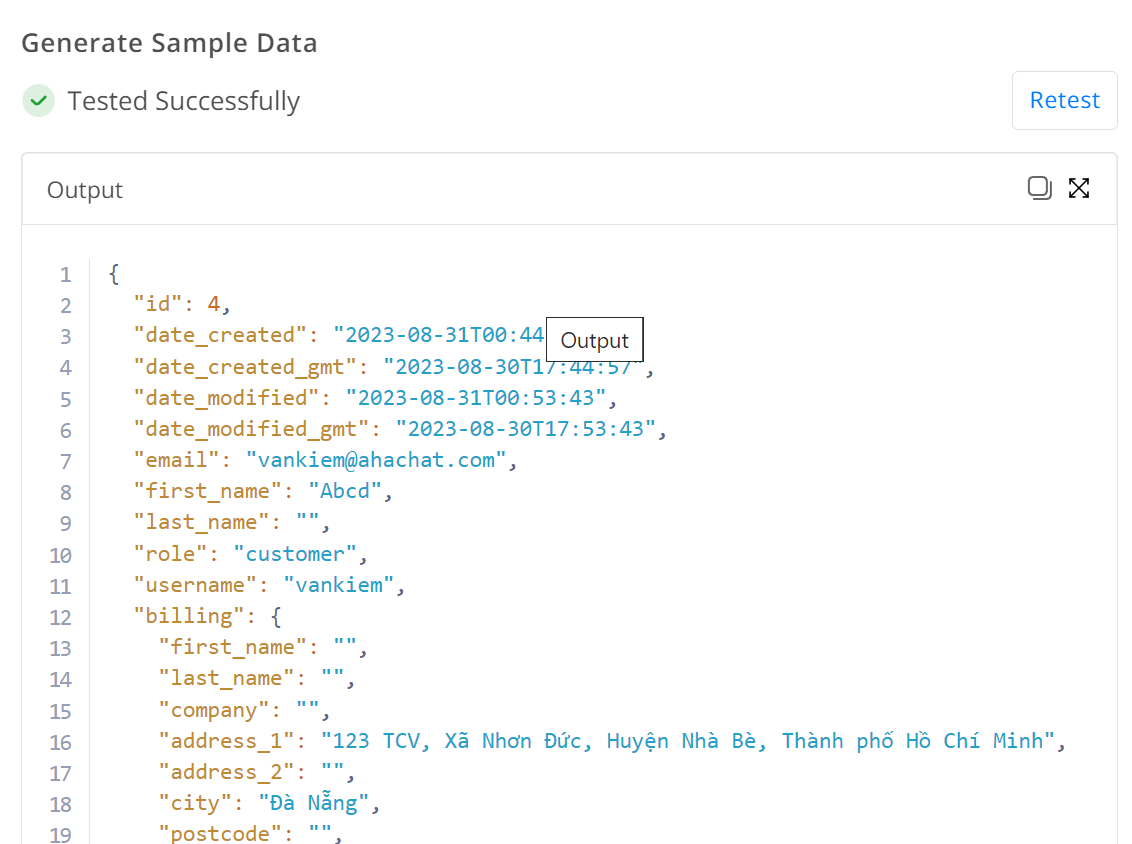Viewport: 1132px width, 844px height.
Task: Click the "postcode" key on line 19
Action: click(220, 833)
